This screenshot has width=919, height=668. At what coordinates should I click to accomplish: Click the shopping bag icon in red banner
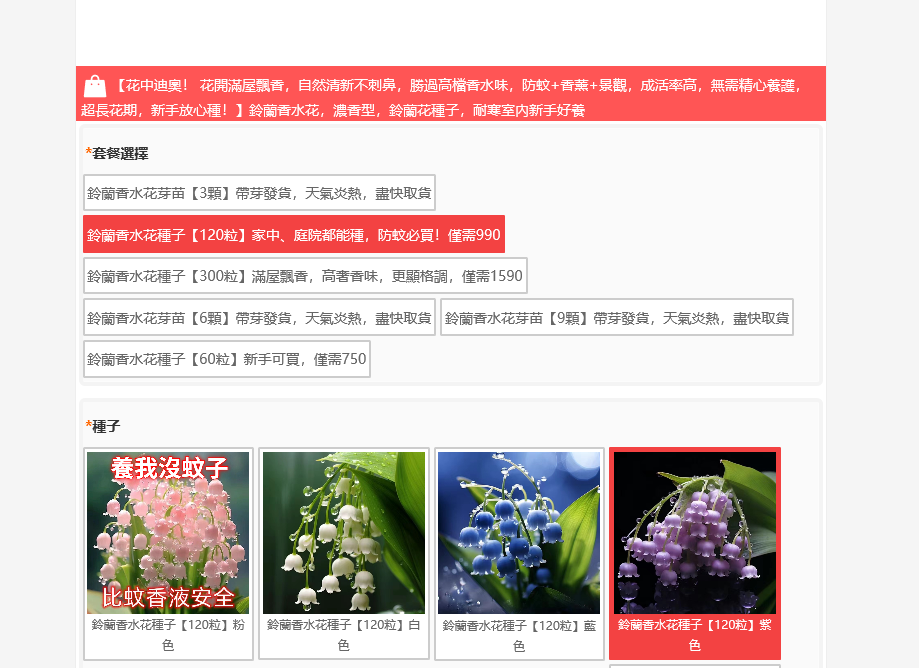(95, 85)
